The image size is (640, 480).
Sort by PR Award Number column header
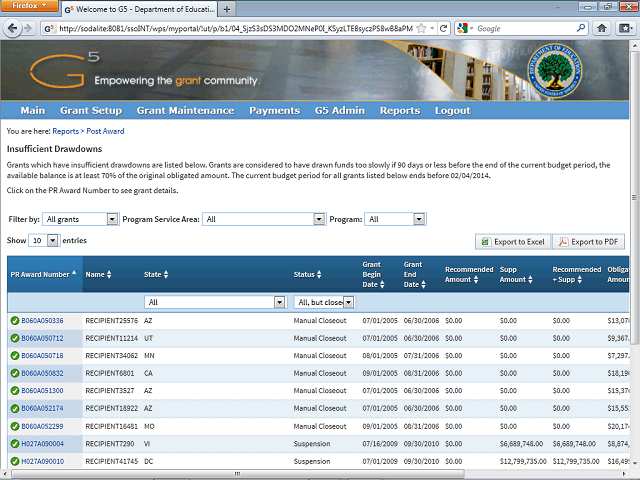point(44,274)
